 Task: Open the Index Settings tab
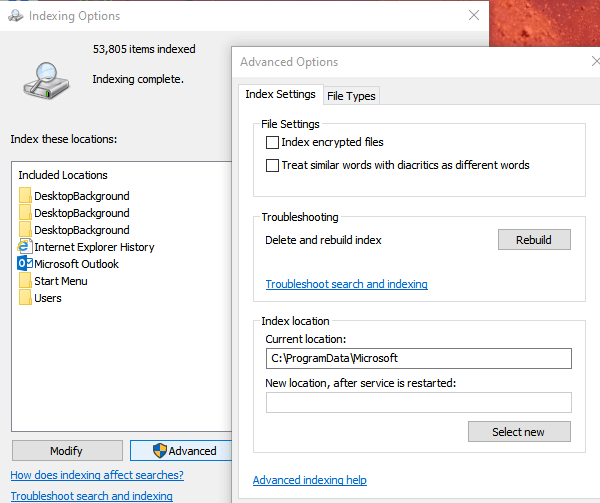(x=280, y=94)
